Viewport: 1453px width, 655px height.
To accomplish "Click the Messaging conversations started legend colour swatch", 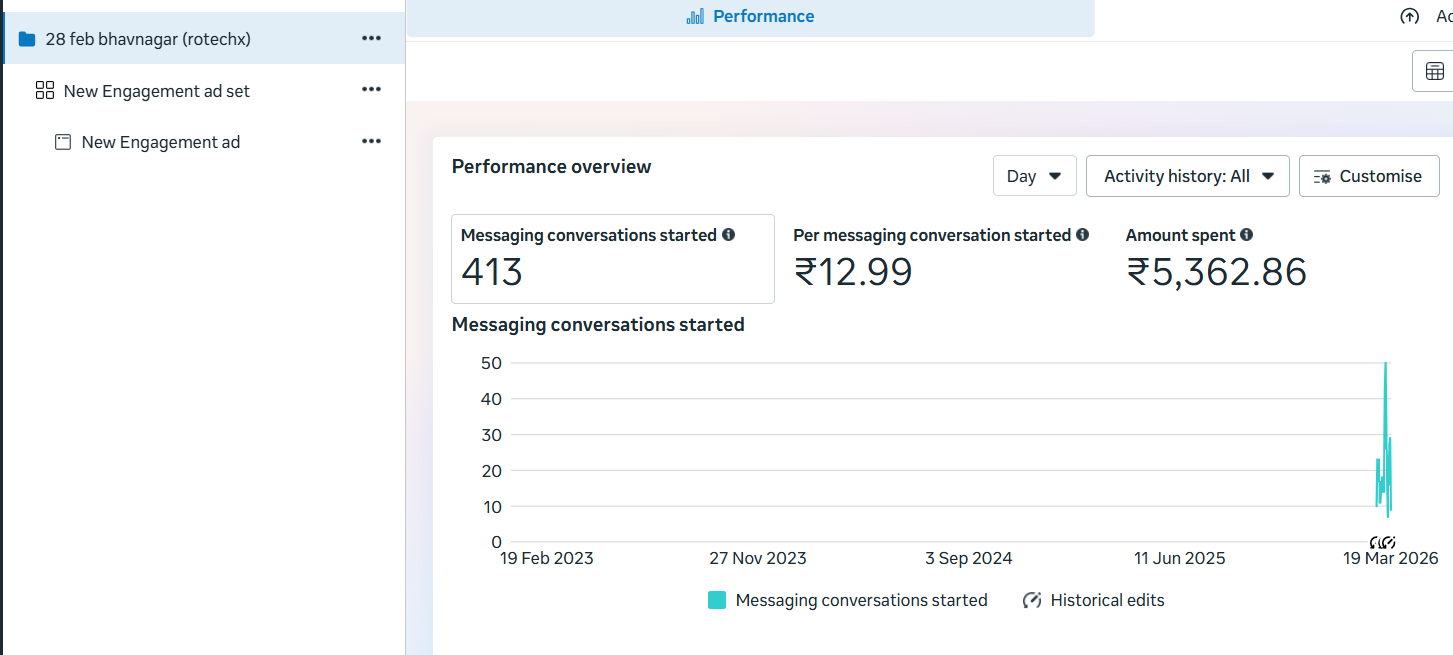I will (717, 600).
